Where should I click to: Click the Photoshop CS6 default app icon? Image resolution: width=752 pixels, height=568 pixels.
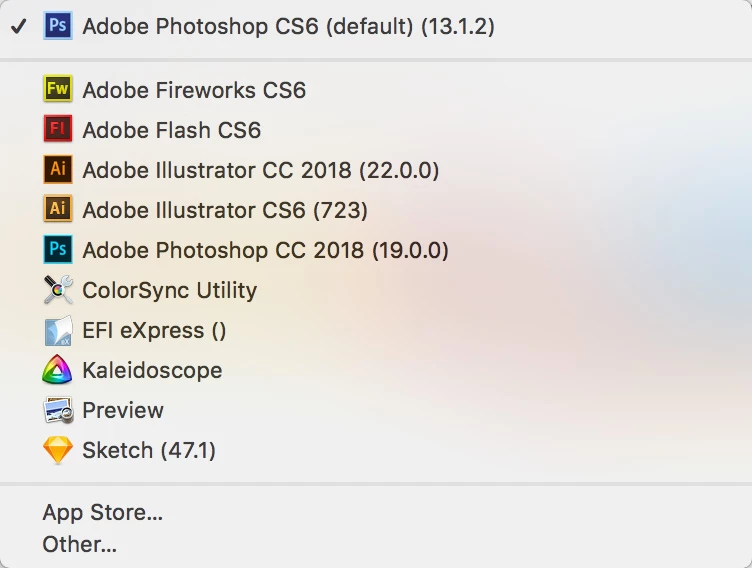coord(58,26)
